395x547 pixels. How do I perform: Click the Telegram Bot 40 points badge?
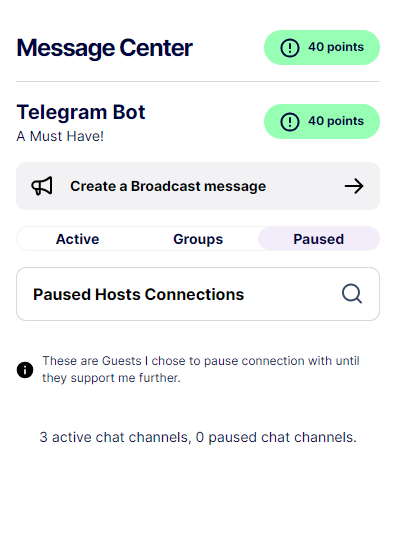(322, 121)
